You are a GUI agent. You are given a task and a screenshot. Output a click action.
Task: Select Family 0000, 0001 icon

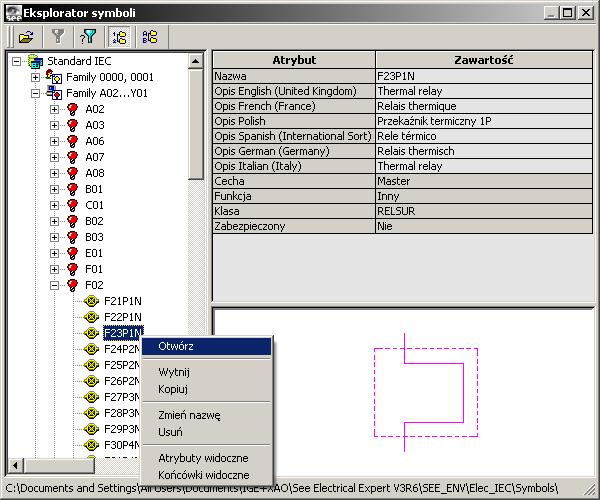[54, 77]
